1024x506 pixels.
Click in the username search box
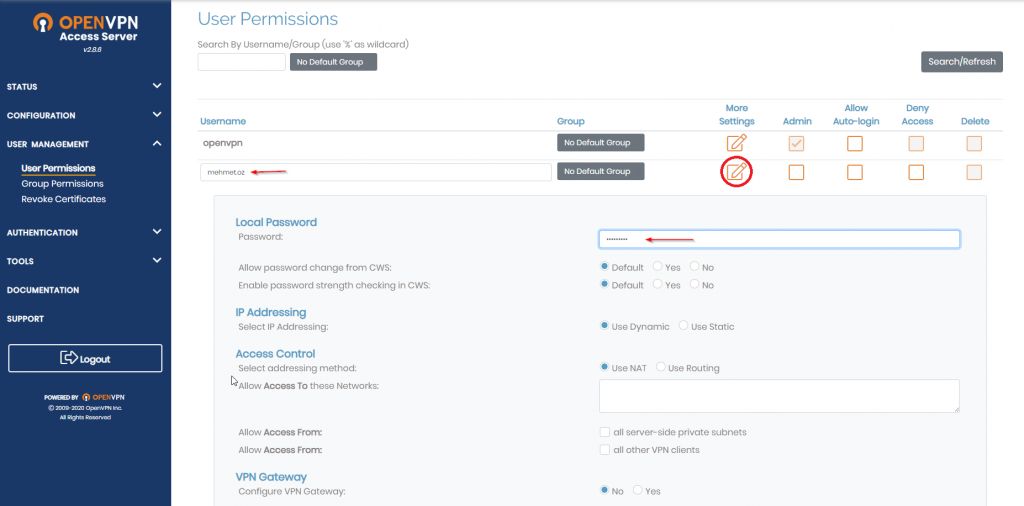[x=242, y=62]
